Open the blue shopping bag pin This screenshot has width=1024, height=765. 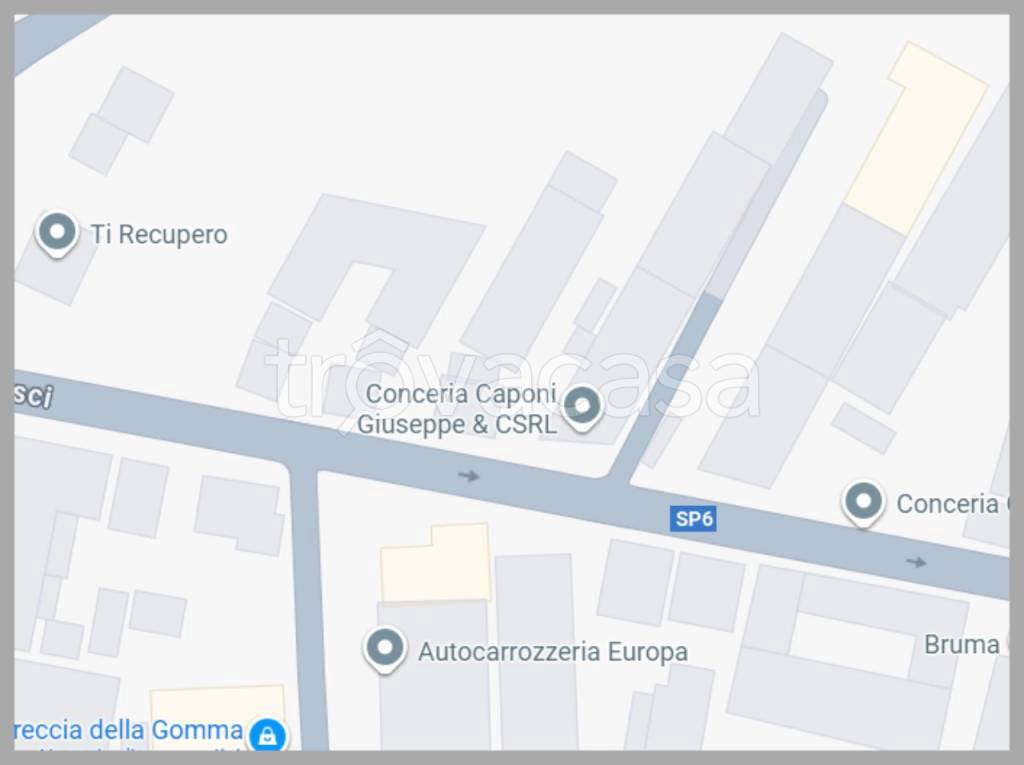[267, 736]
